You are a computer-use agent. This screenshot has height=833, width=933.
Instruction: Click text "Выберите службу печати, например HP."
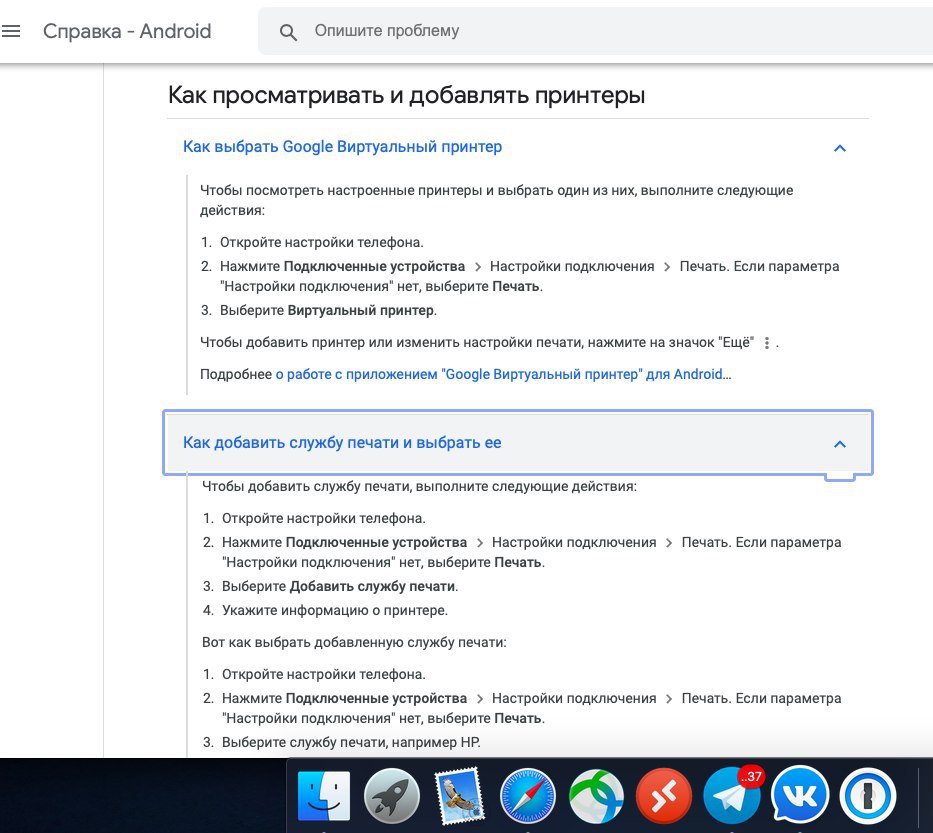click(351, 742)
